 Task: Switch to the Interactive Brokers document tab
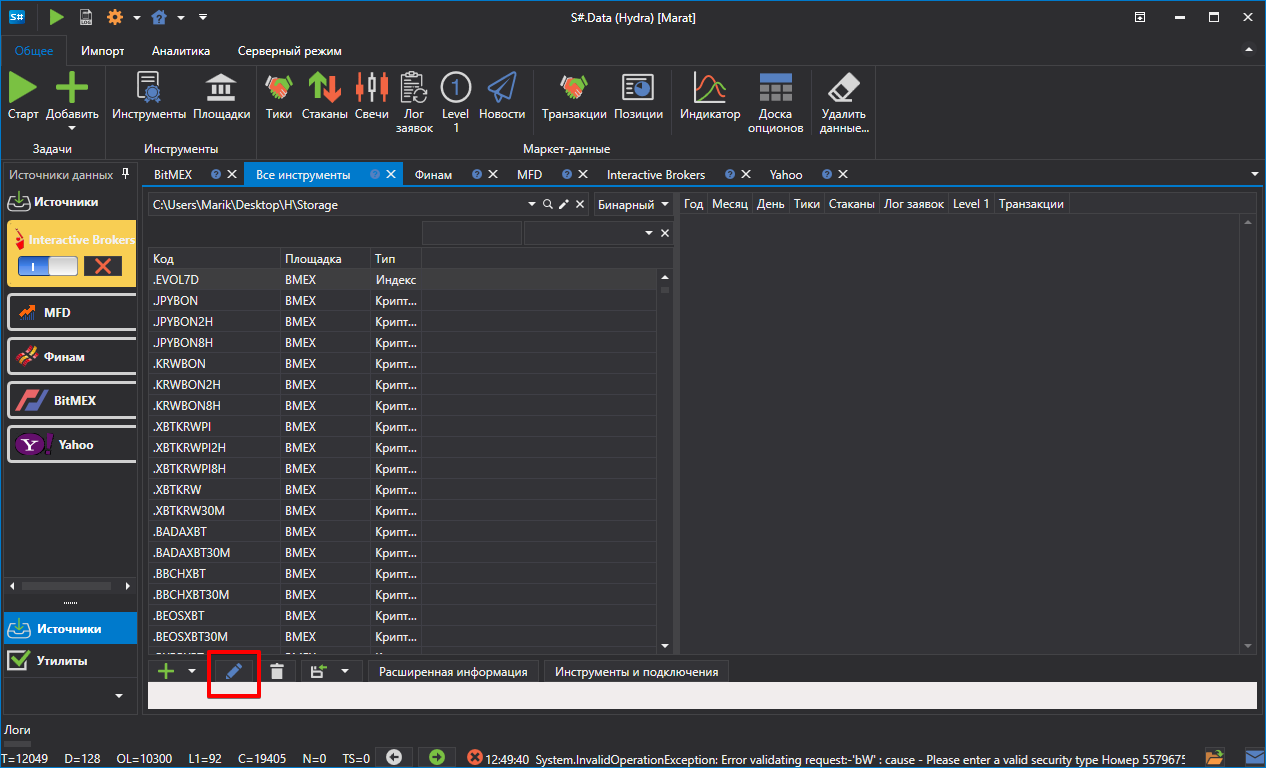point(656,174)
